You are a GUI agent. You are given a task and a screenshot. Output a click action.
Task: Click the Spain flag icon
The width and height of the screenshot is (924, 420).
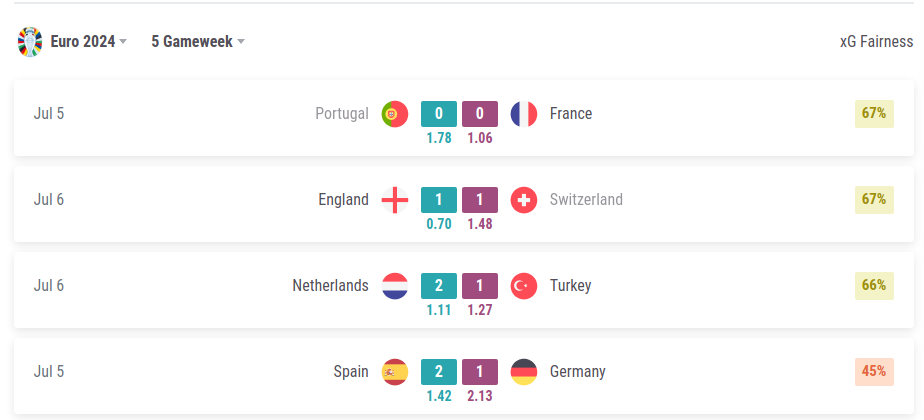[x=395, y=372]
